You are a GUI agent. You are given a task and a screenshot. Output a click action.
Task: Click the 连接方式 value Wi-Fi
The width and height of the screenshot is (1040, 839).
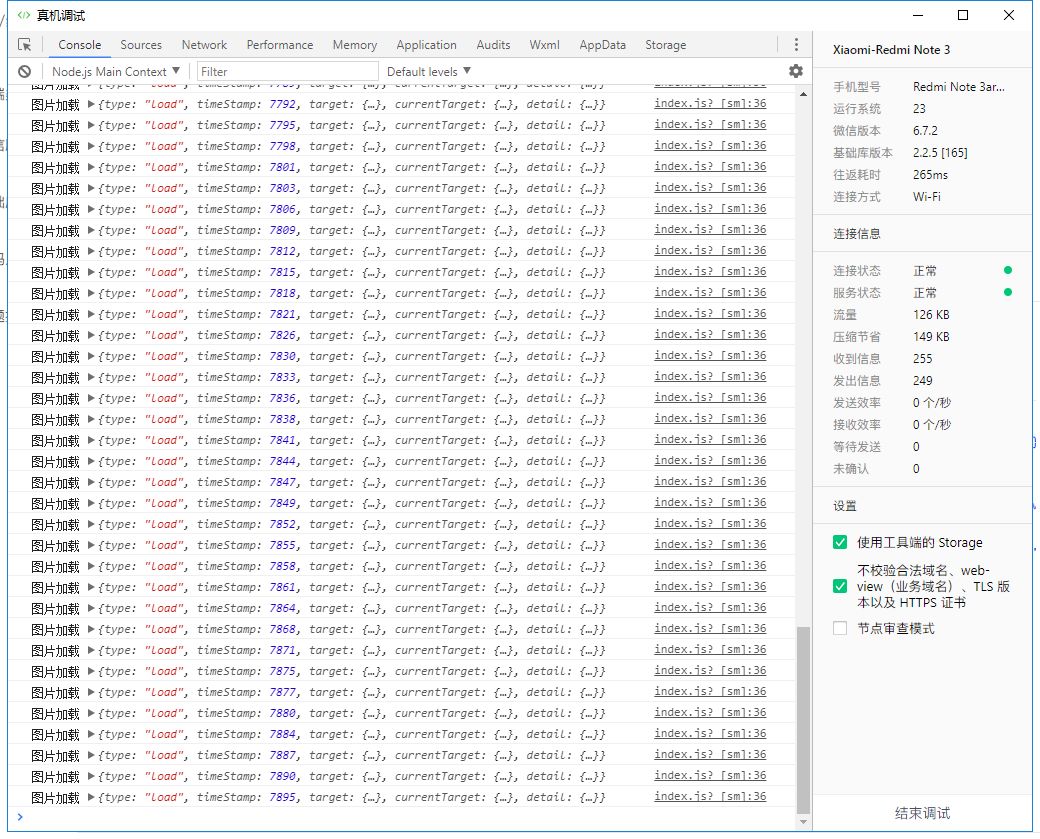point(927,196)
